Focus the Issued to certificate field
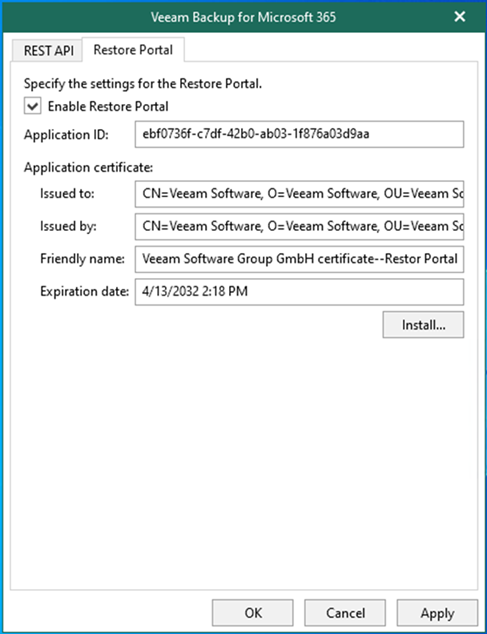Screen dimensions: 487x634 click(x=299, y=194)
